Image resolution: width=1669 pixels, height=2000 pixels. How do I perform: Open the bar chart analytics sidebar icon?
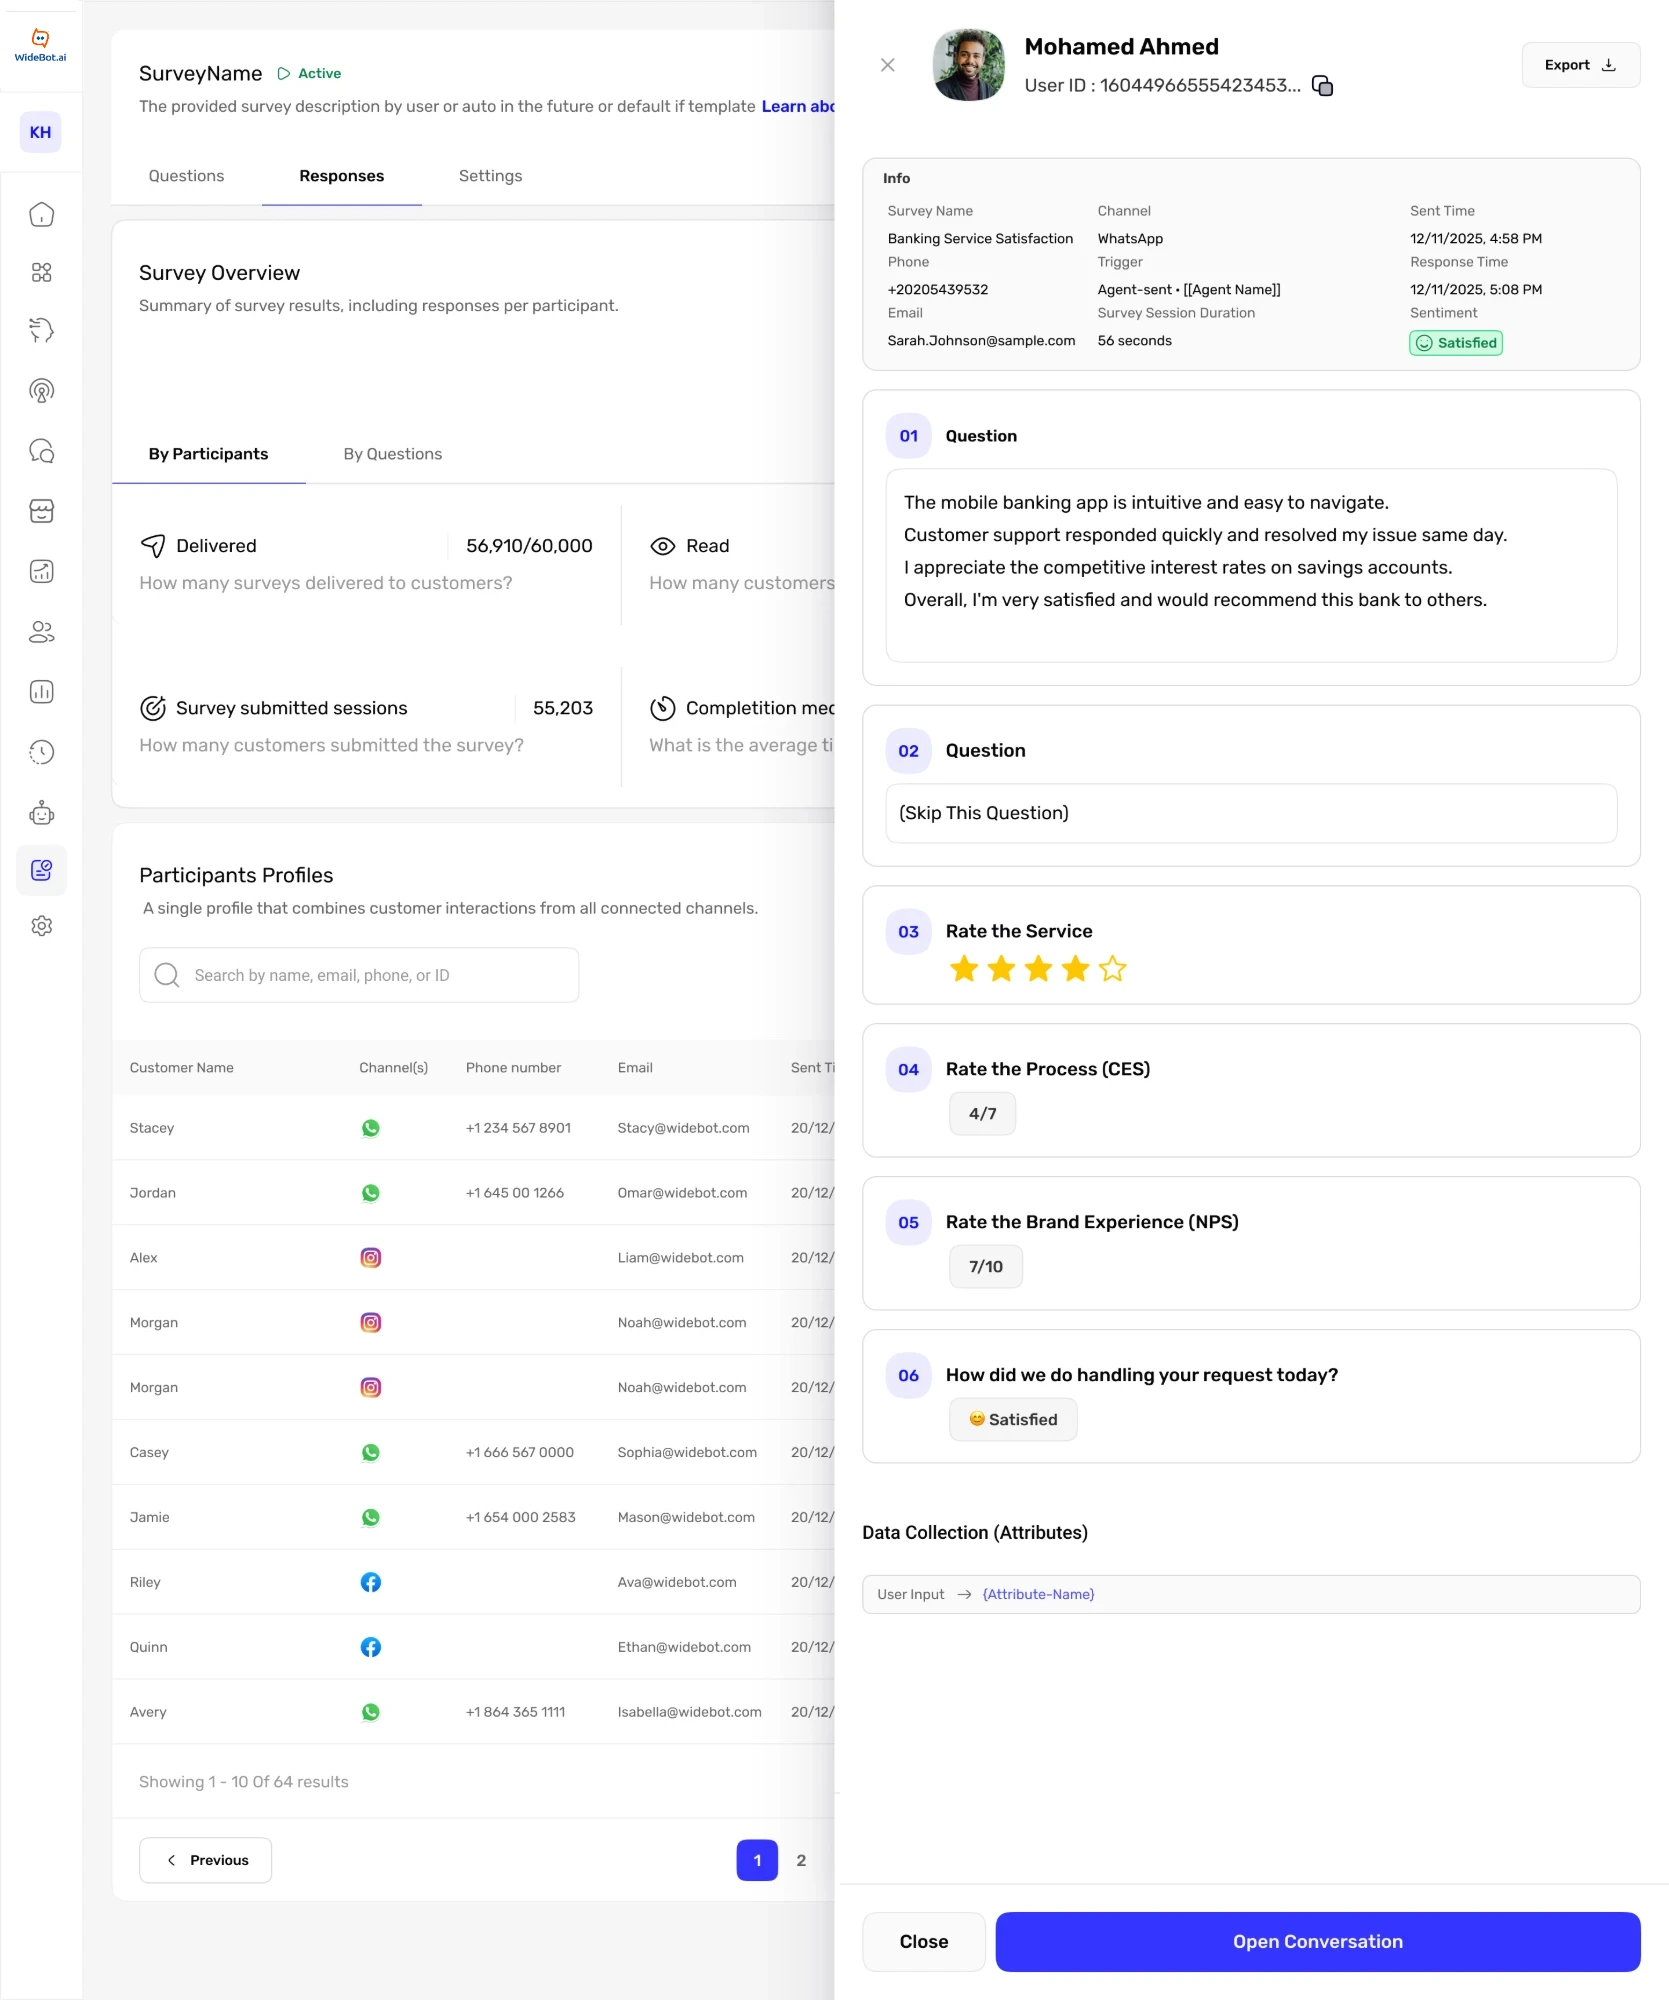(x=41, y=692)
